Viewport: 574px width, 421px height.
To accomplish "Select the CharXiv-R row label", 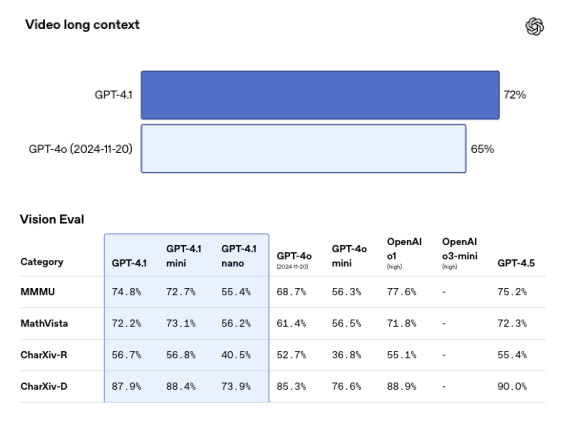I will coord(44,355).
